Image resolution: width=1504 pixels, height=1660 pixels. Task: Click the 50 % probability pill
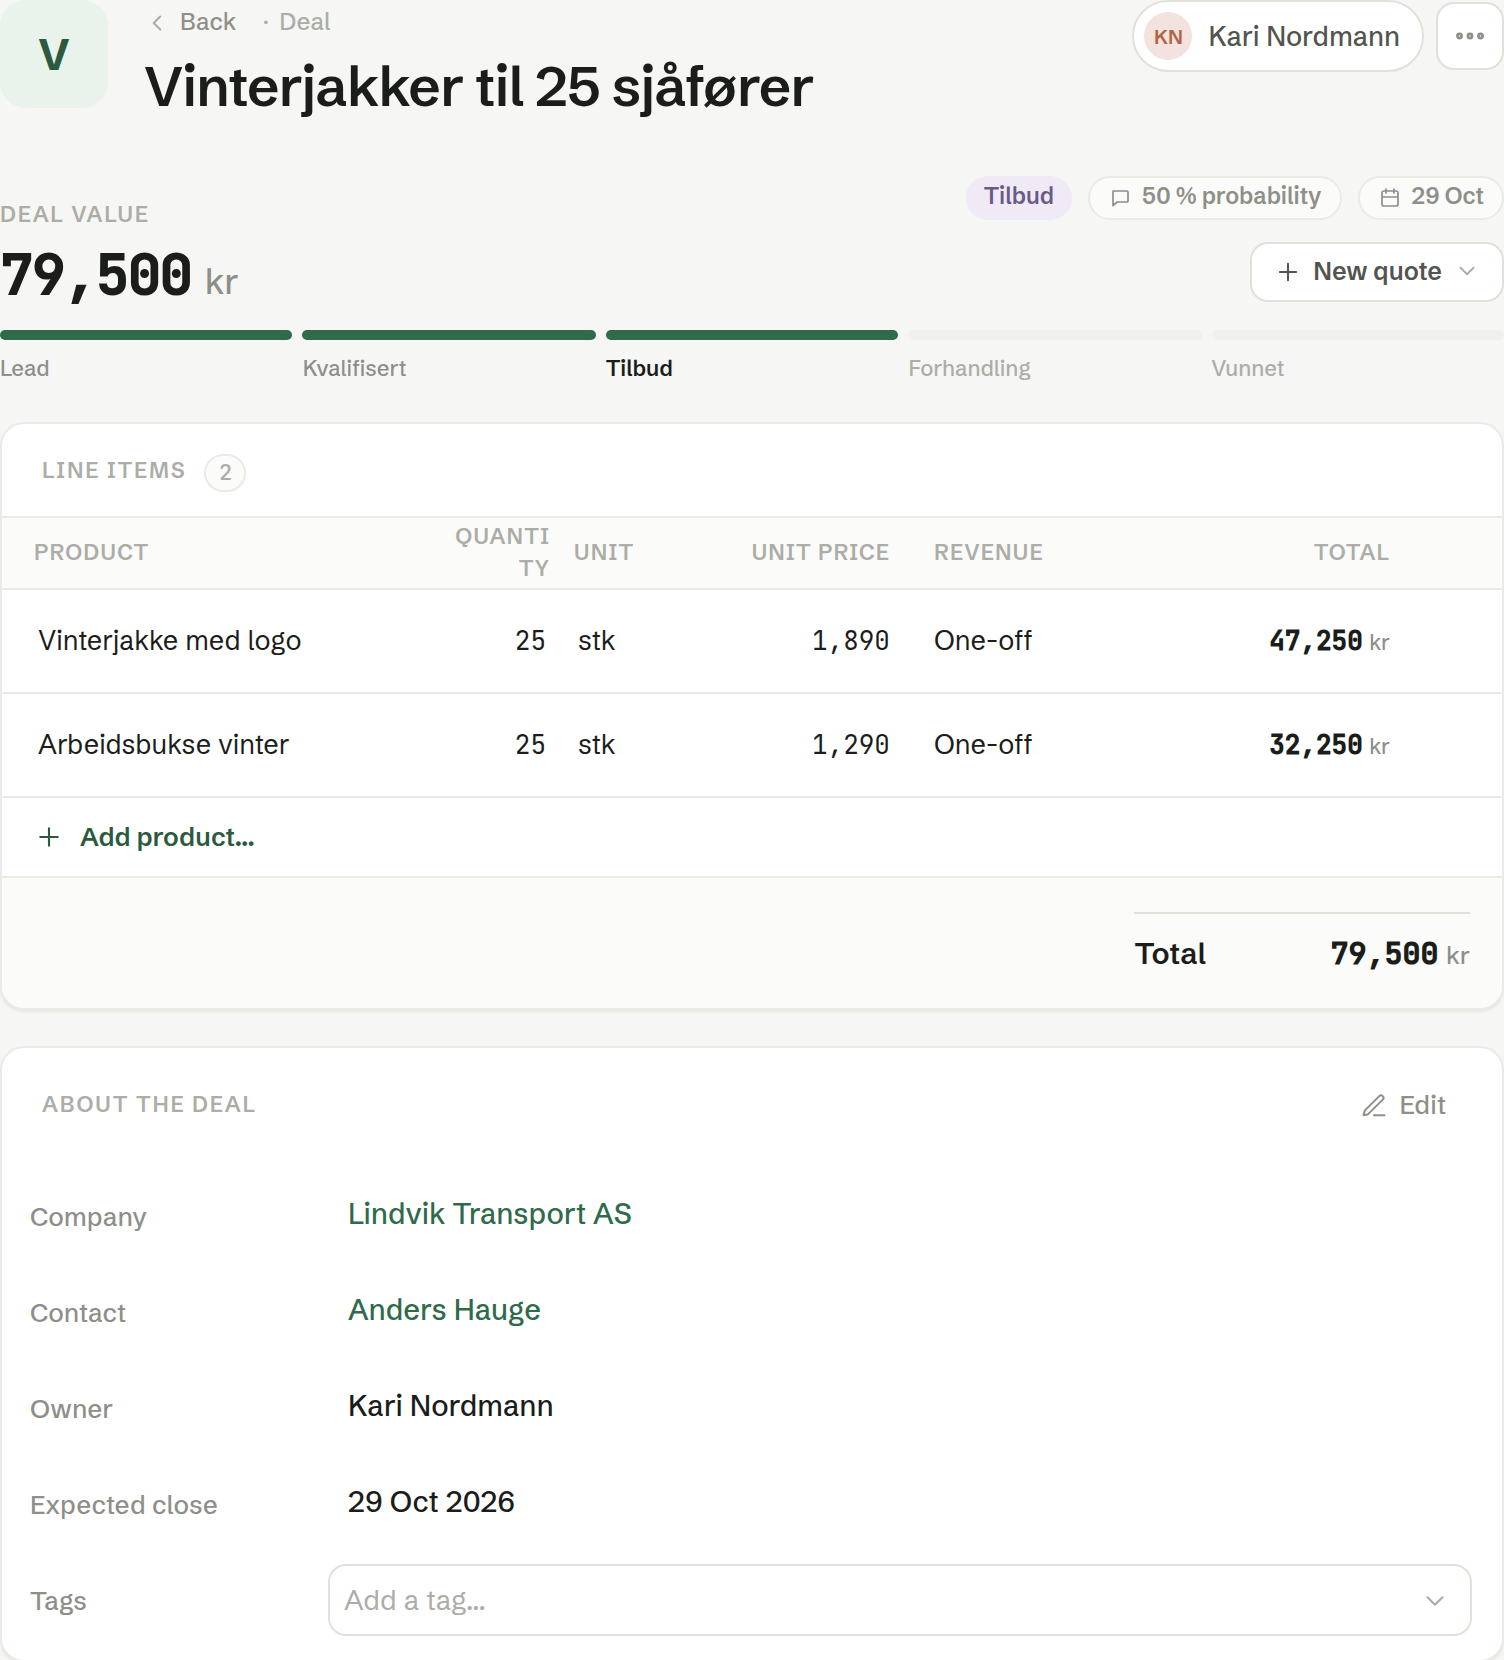click(x=1214, y=196)
